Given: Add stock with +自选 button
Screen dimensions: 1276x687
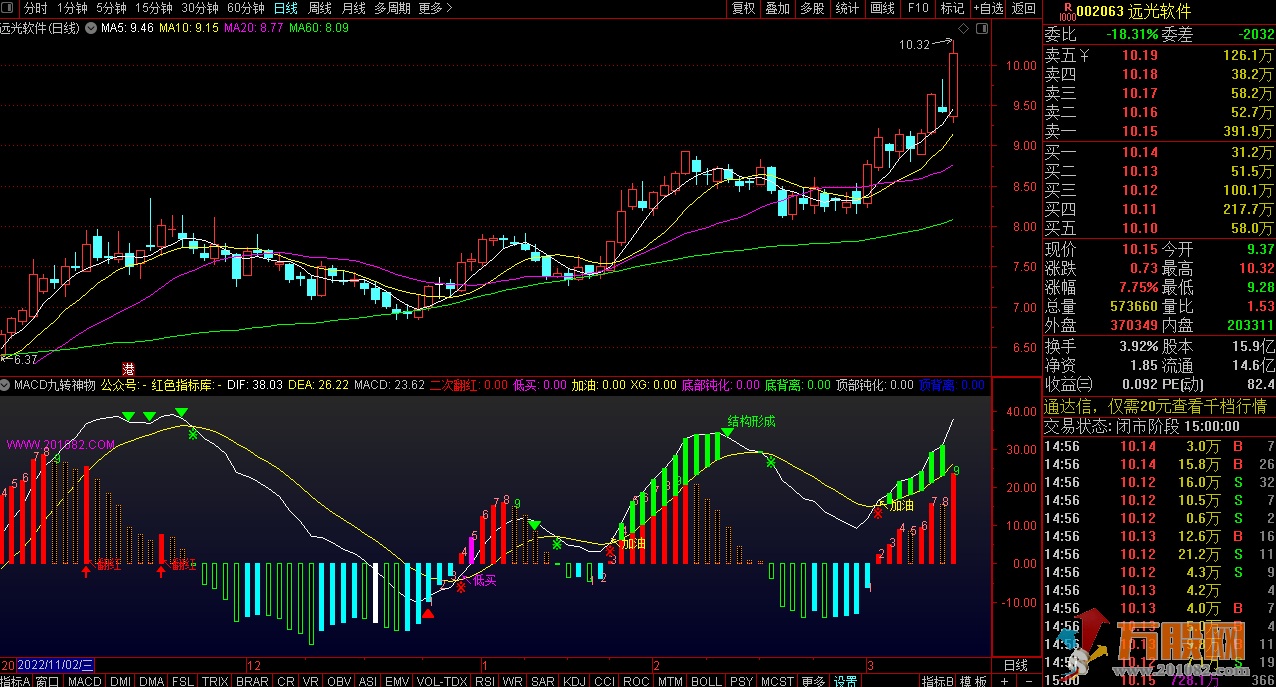Looking at the screenshot, I should [x=986, y=8].
